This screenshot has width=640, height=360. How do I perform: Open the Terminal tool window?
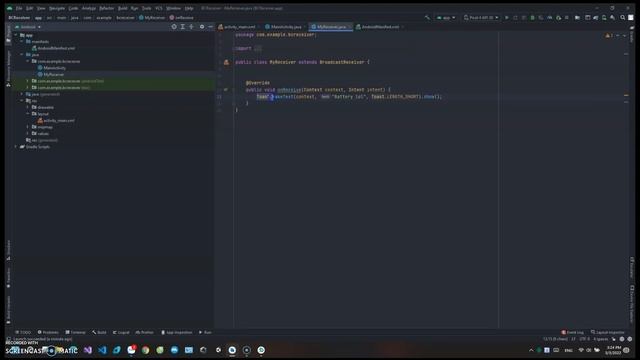76,332
